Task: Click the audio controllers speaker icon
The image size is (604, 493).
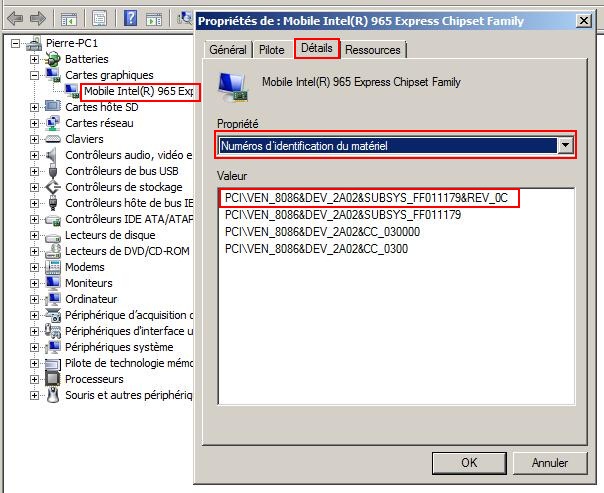Action: (x=52, y=155)
